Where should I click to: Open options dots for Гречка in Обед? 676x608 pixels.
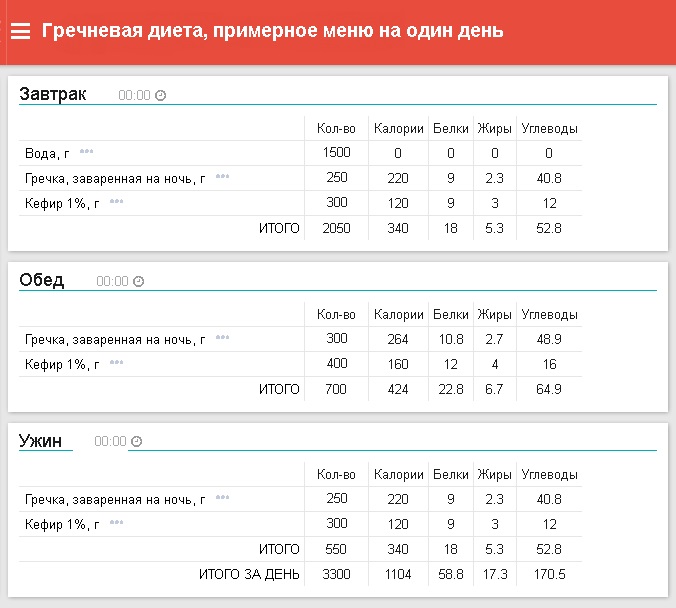pyautogui.click(x=222, y=338)
